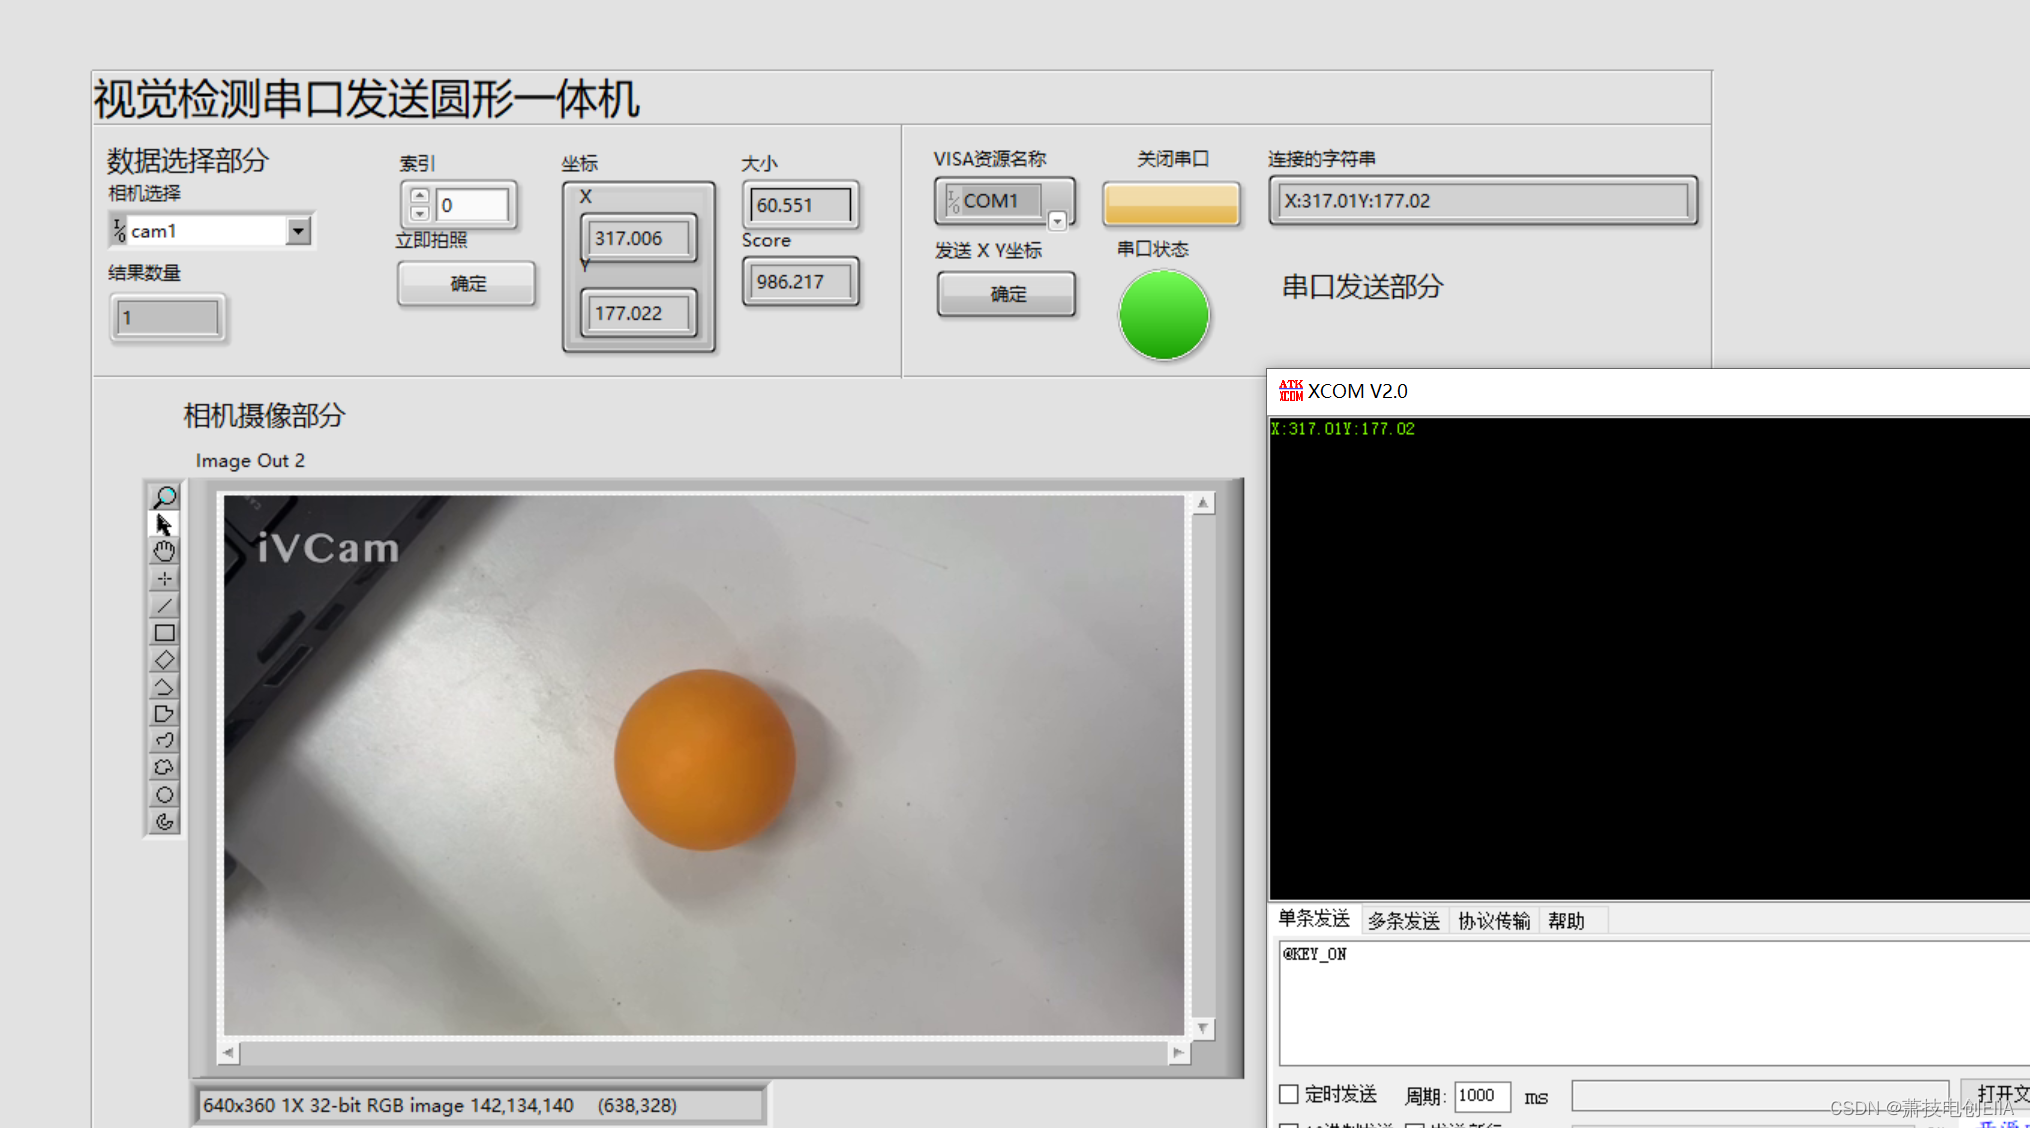Image resolution: width=2030 pixels, height=1128 pixels.
Task: Expand the COM1 VISA resource dropdown
Action: pos(1057,221)
